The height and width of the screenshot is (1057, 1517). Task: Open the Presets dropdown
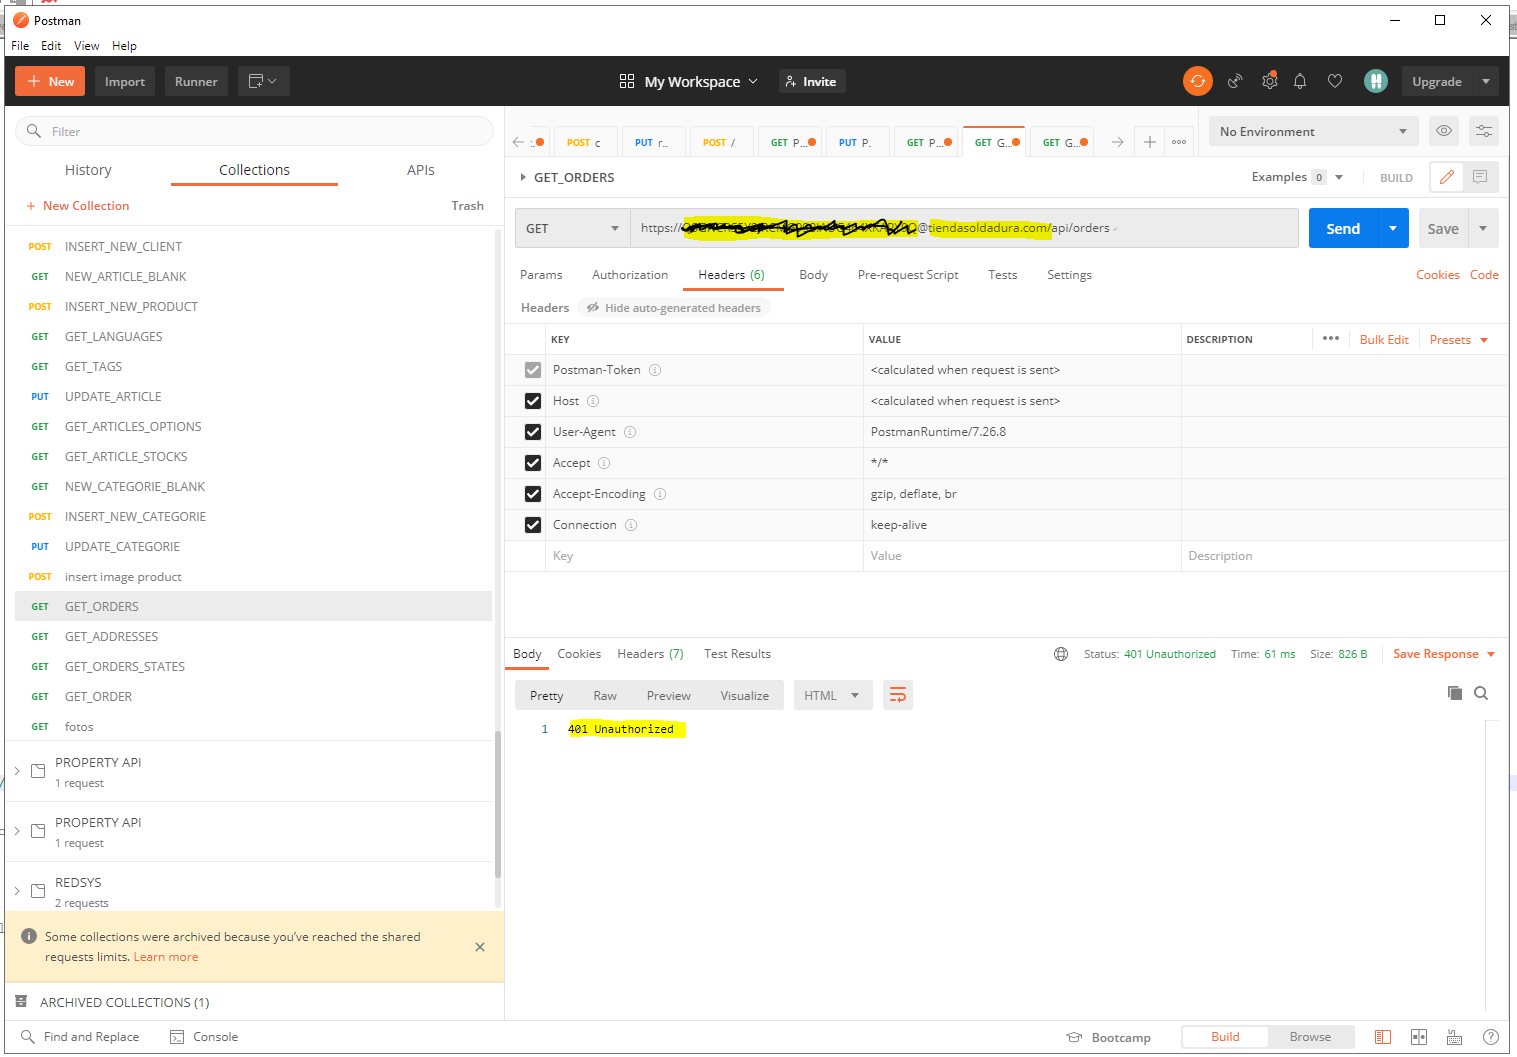click(1459, 340)
